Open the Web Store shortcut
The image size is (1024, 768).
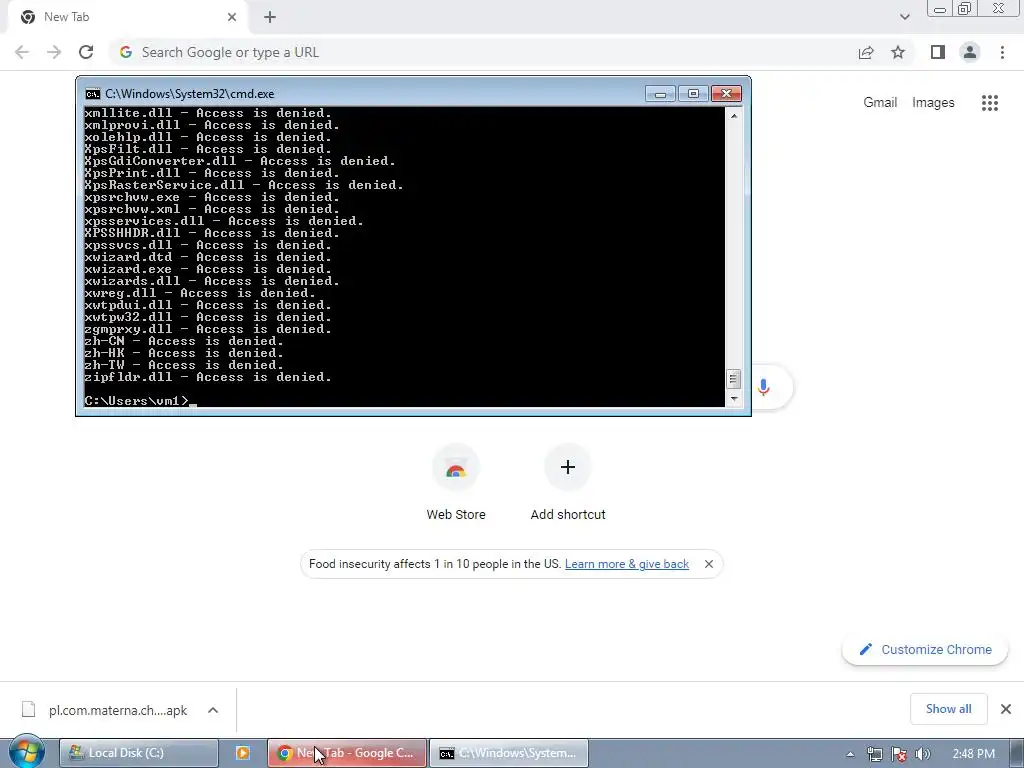pos(456,482)
